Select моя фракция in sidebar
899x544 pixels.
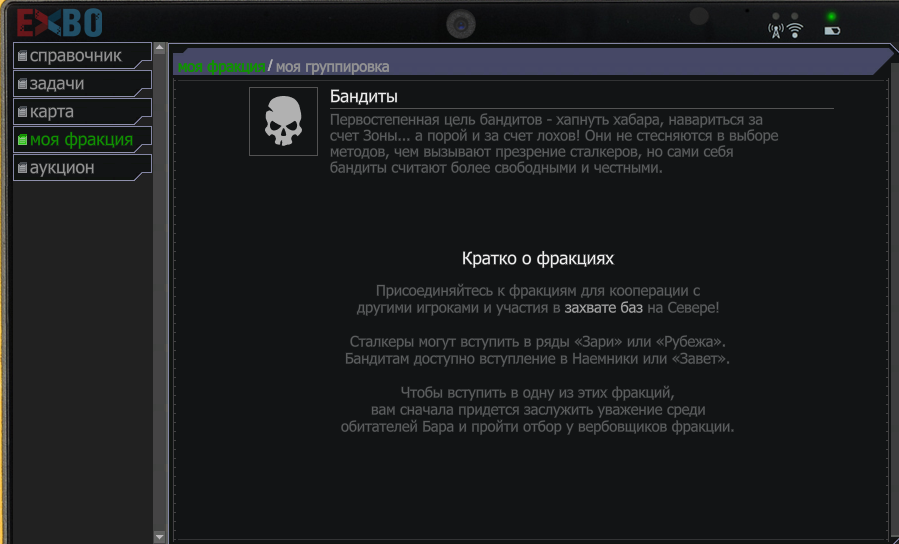tap(81, 140)
